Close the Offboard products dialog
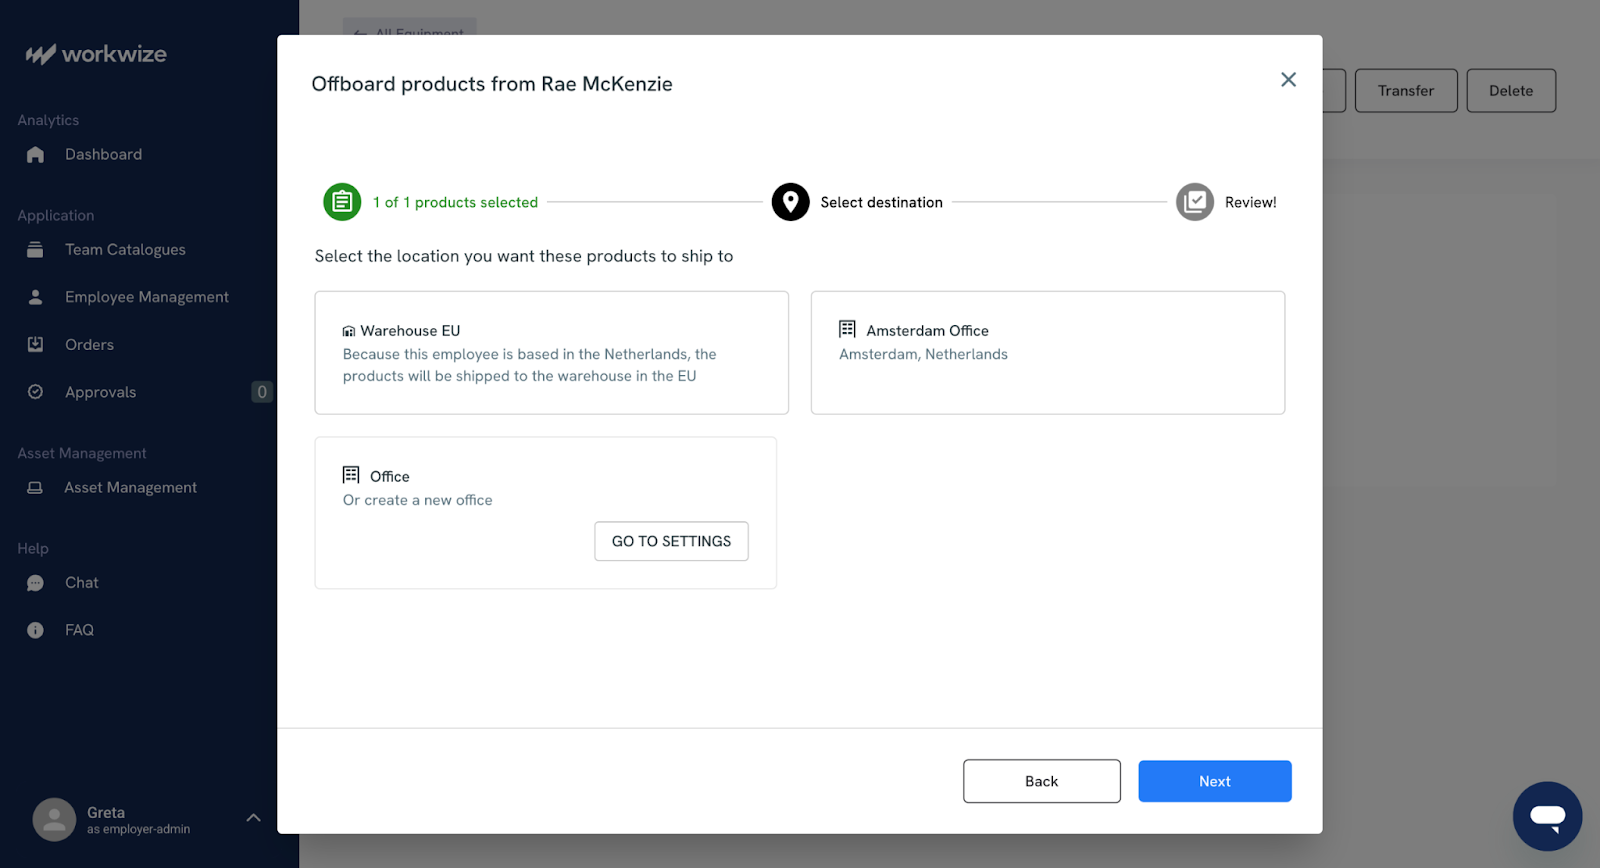Image resolution: width=1600 pixels, height=868 pixels. [x=1288, y=80]
